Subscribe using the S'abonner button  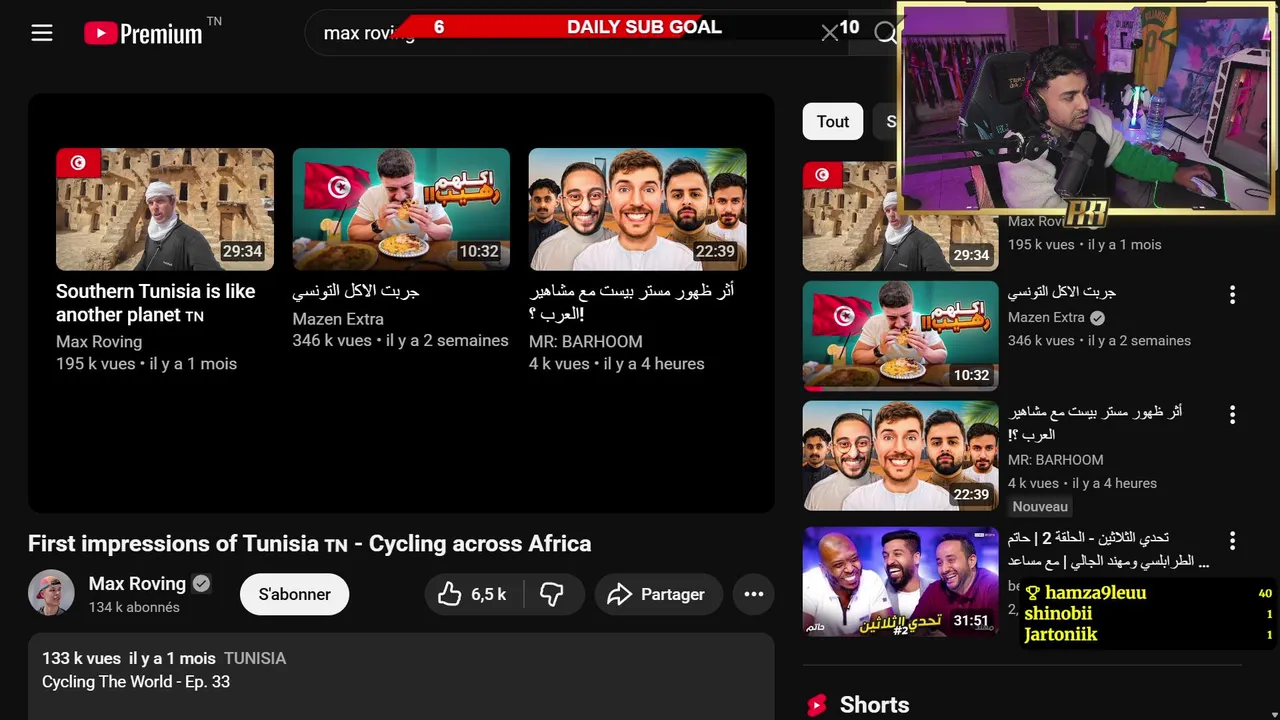point(294,594)
